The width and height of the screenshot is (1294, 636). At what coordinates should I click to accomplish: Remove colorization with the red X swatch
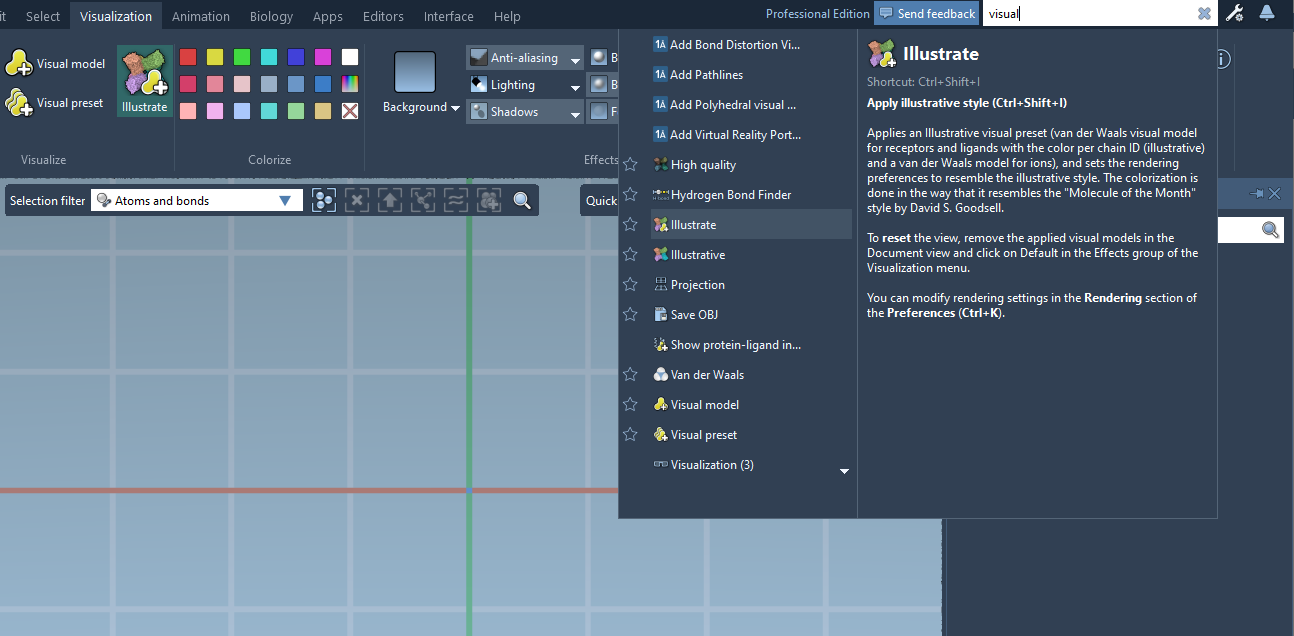pyautogui.click(x=350, y=111)
